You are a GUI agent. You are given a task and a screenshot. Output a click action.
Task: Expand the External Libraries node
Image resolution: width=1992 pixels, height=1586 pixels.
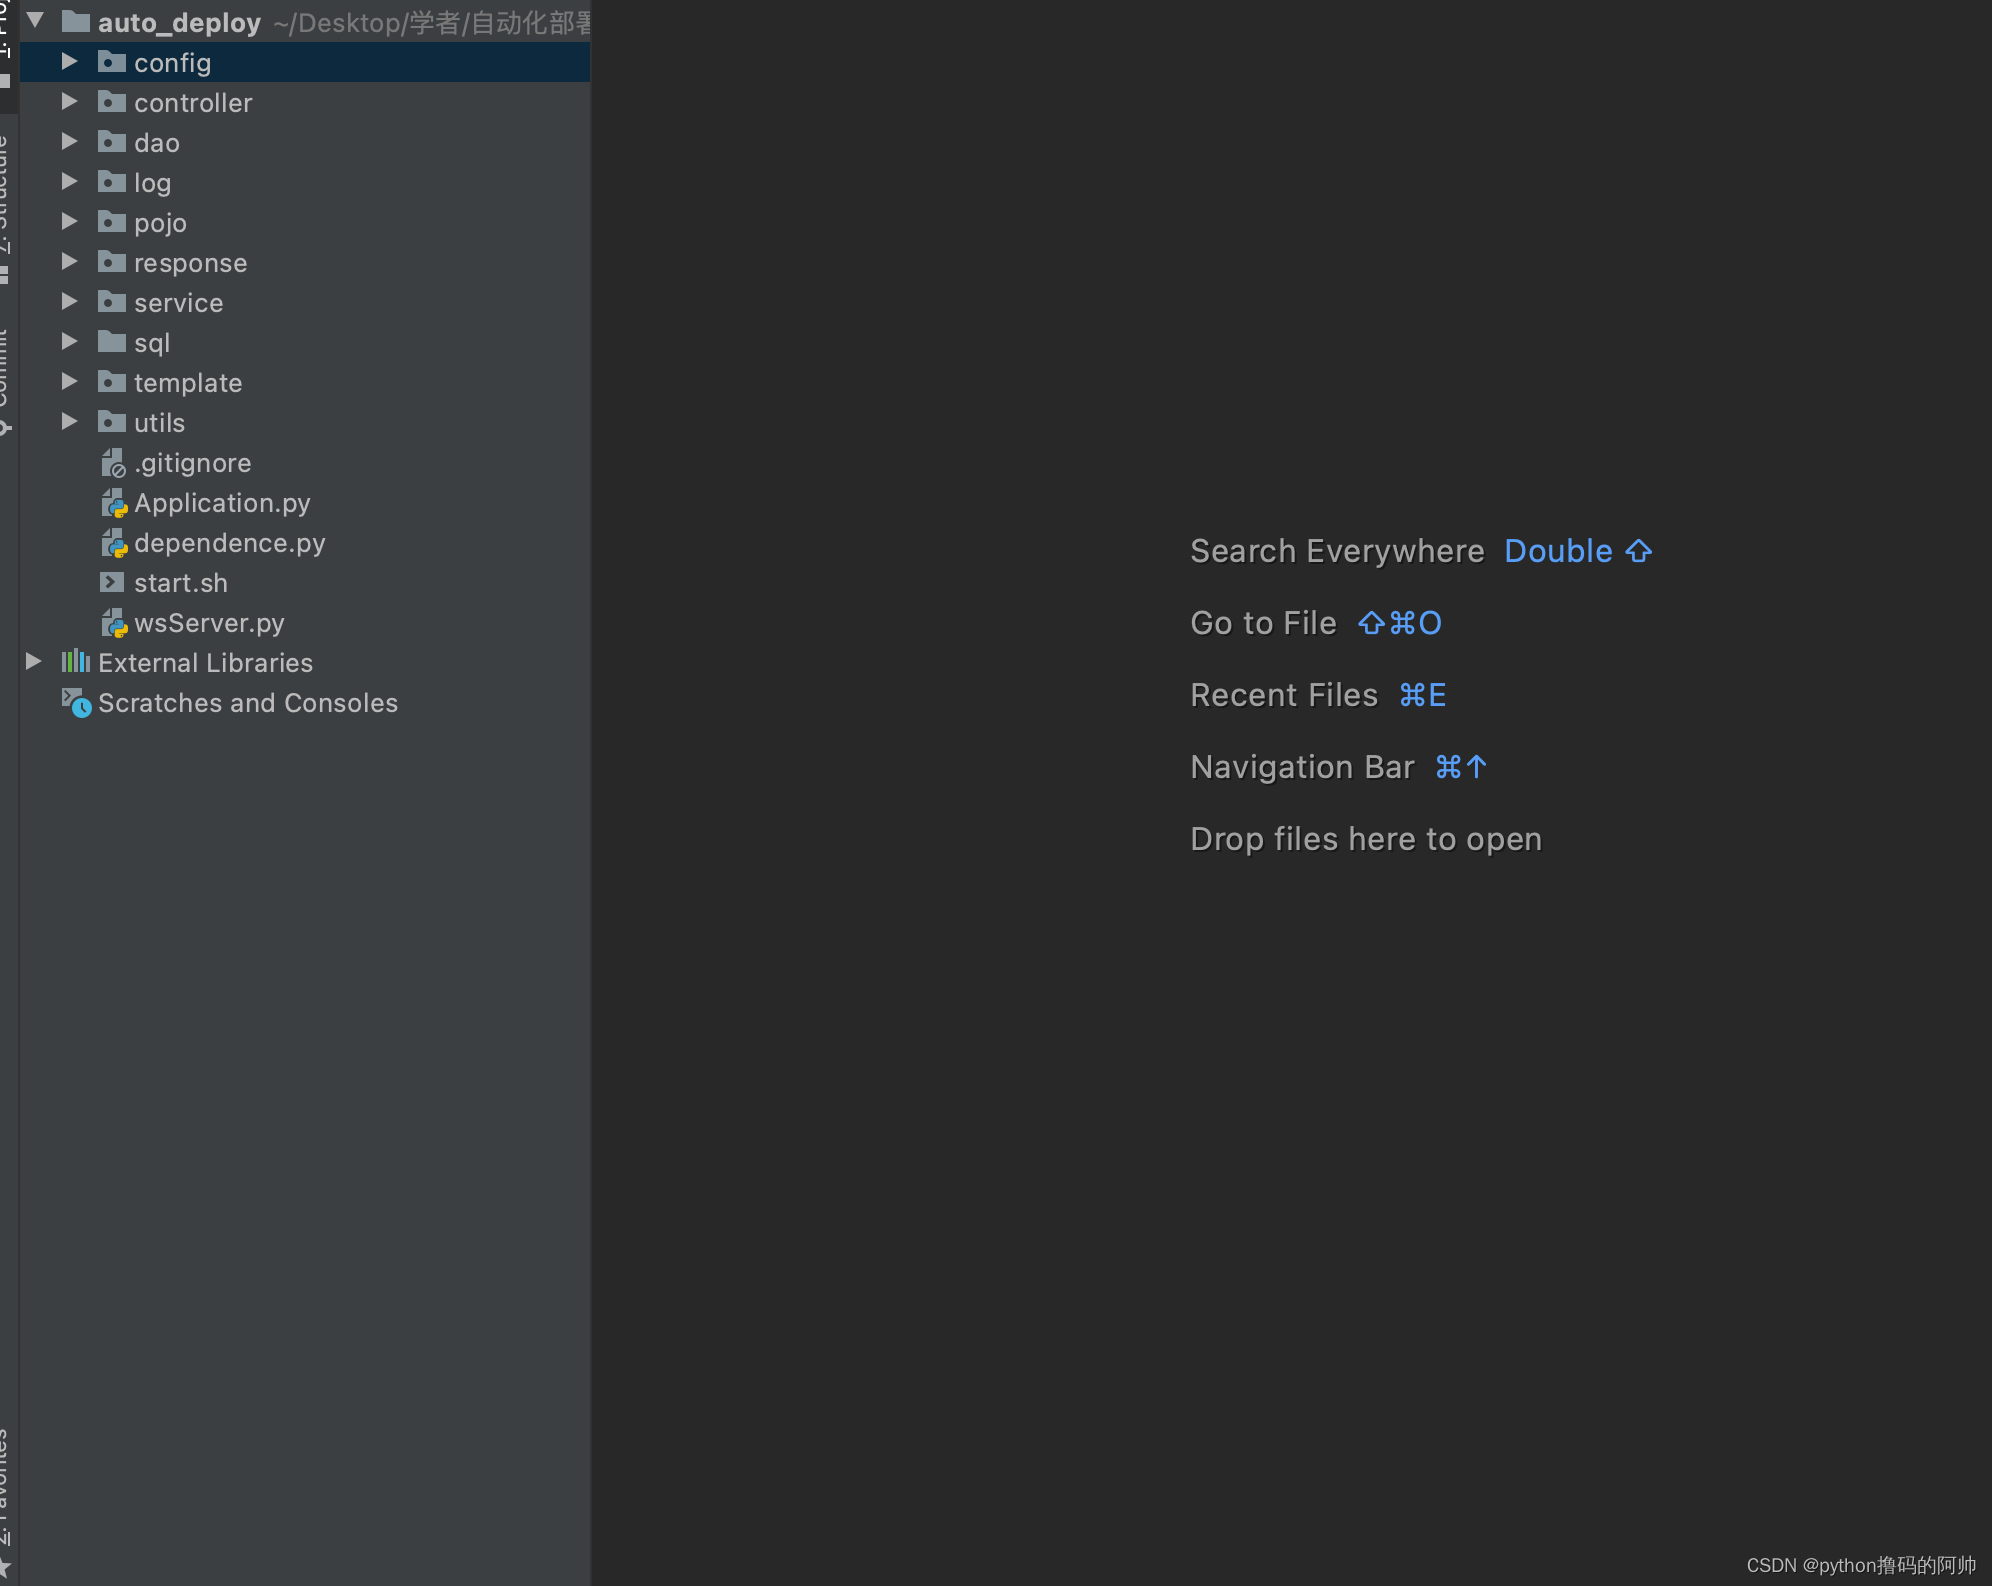[x=34, y=662]
